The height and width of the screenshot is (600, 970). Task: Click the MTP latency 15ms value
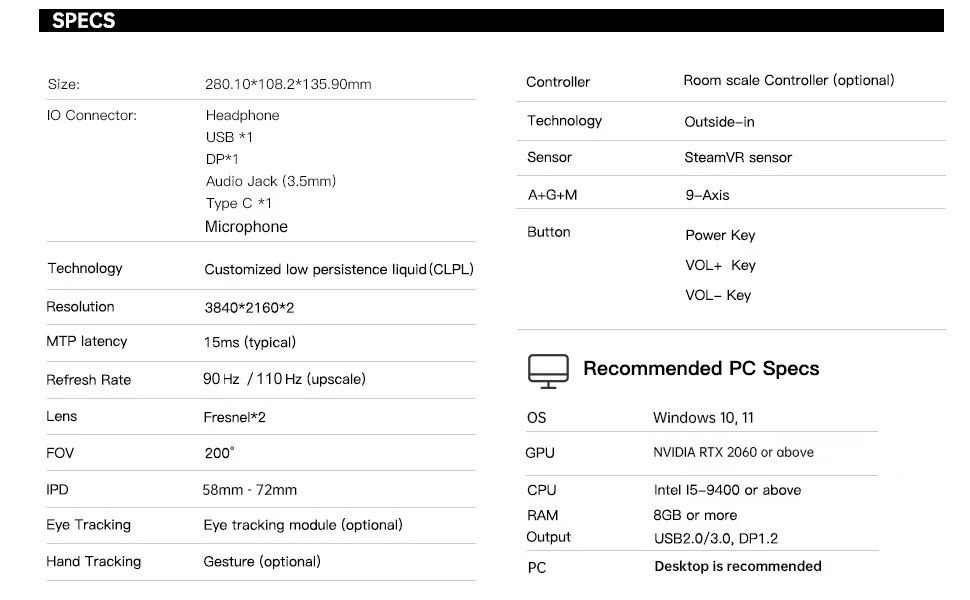(x=250, y=342)
